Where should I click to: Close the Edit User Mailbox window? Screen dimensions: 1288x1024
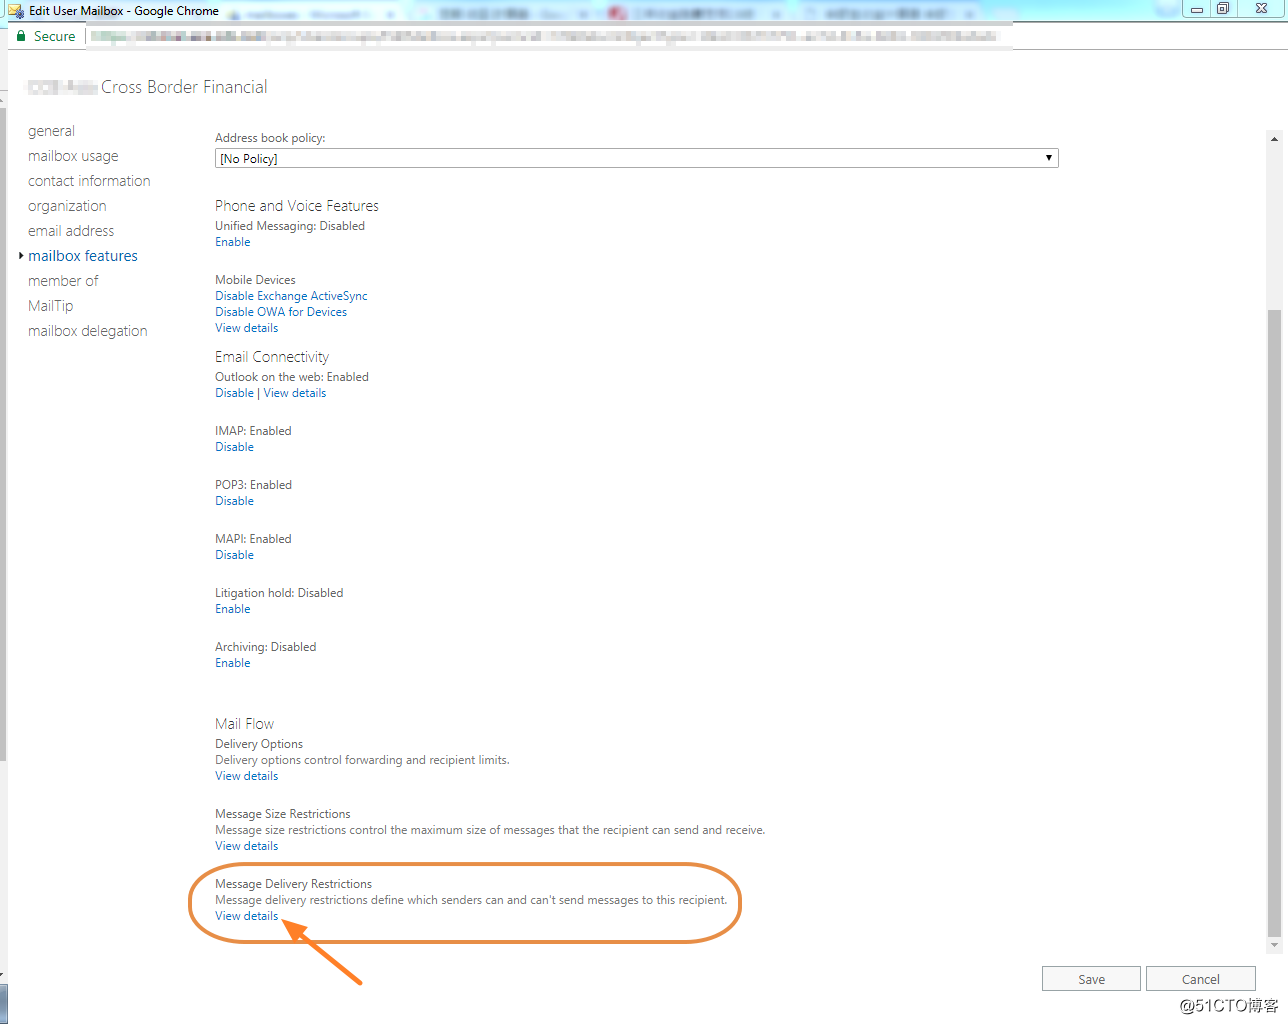[1261, 9]
